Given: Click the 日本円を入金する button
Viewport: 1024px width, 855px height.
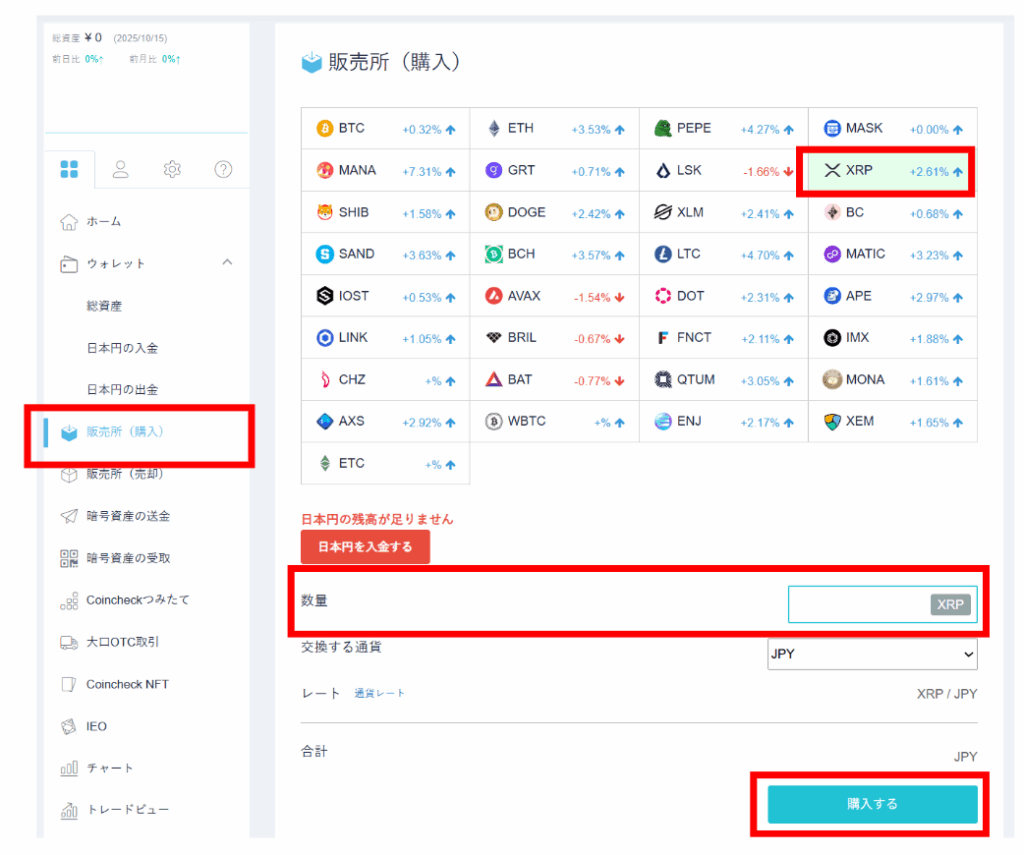Looking at the screenshot, I should (x=365, y=548).
